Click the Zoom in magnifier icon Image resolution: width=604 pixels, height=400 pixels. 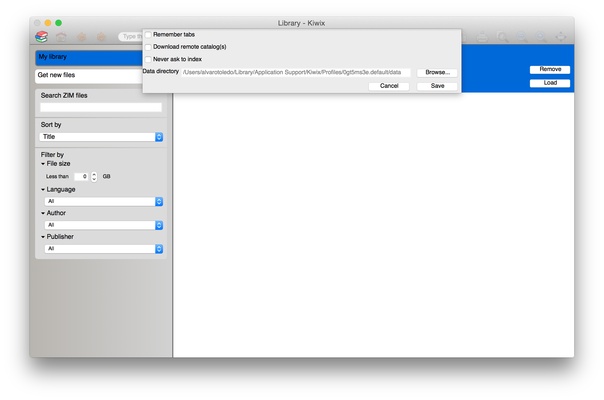[x=541, y=37]
